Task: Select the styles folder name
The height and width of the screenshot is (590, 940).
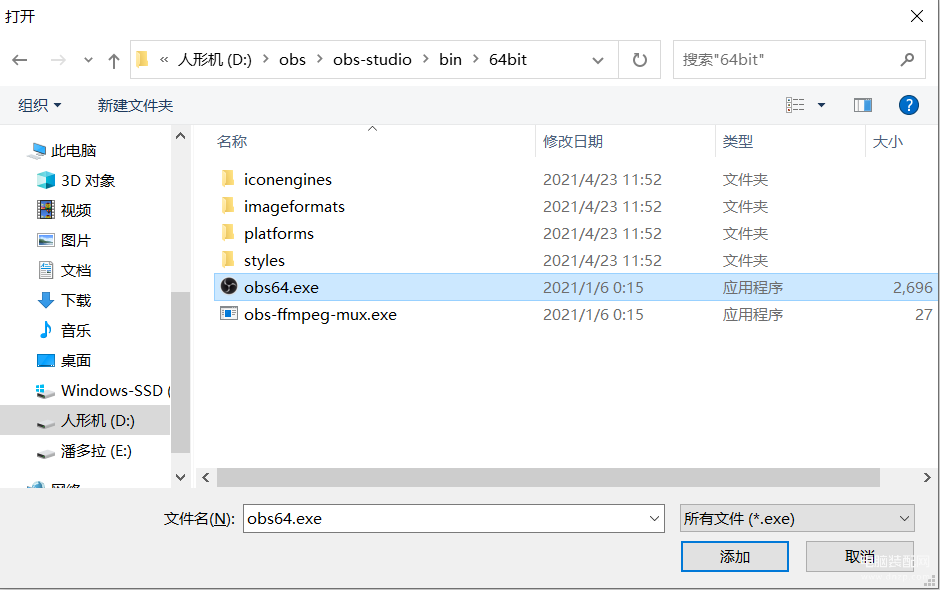Action: tap(264, 260)
